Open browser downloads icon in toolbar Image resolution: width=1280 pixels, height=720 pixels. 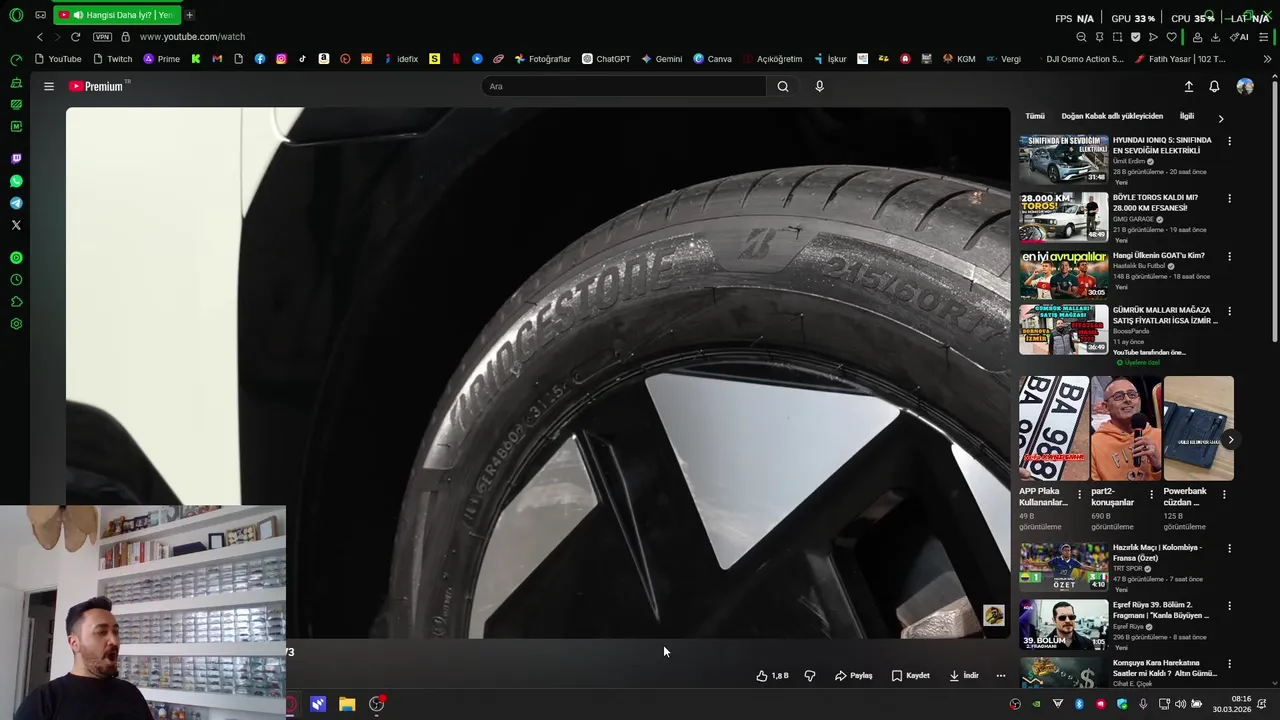click(1215, 37)
